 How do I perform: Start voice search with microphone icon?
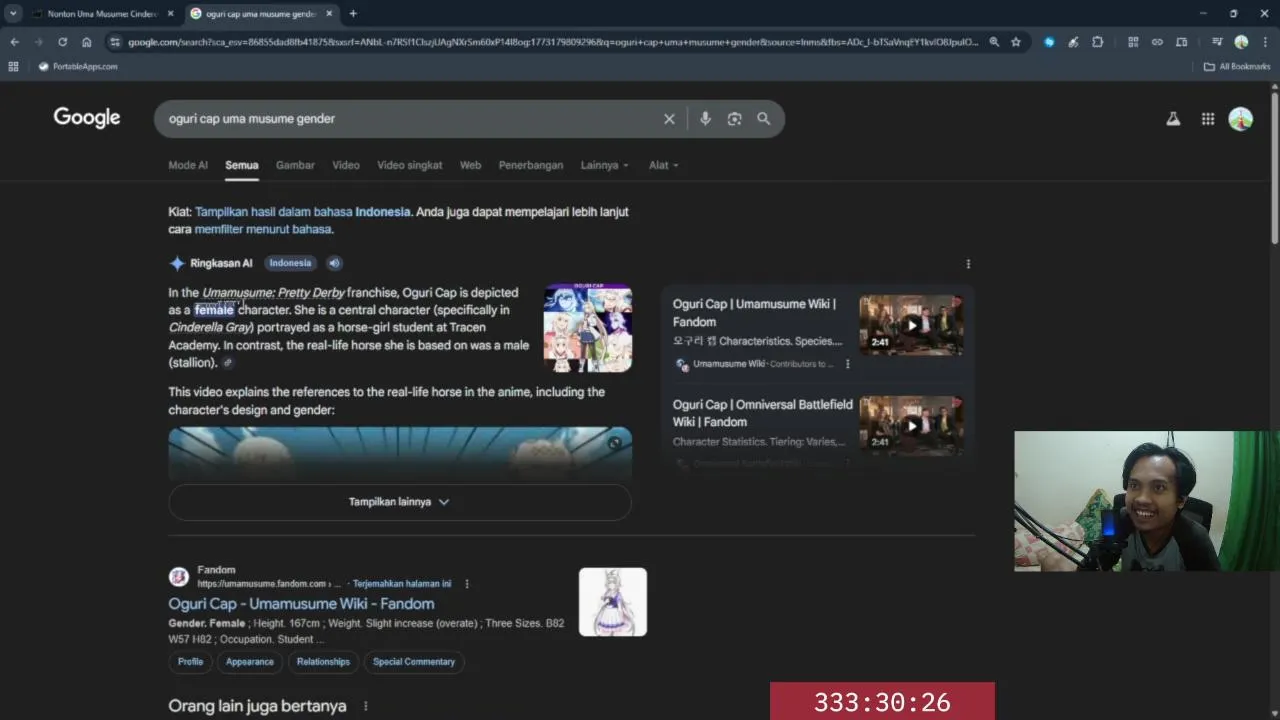tap(705, 119)
